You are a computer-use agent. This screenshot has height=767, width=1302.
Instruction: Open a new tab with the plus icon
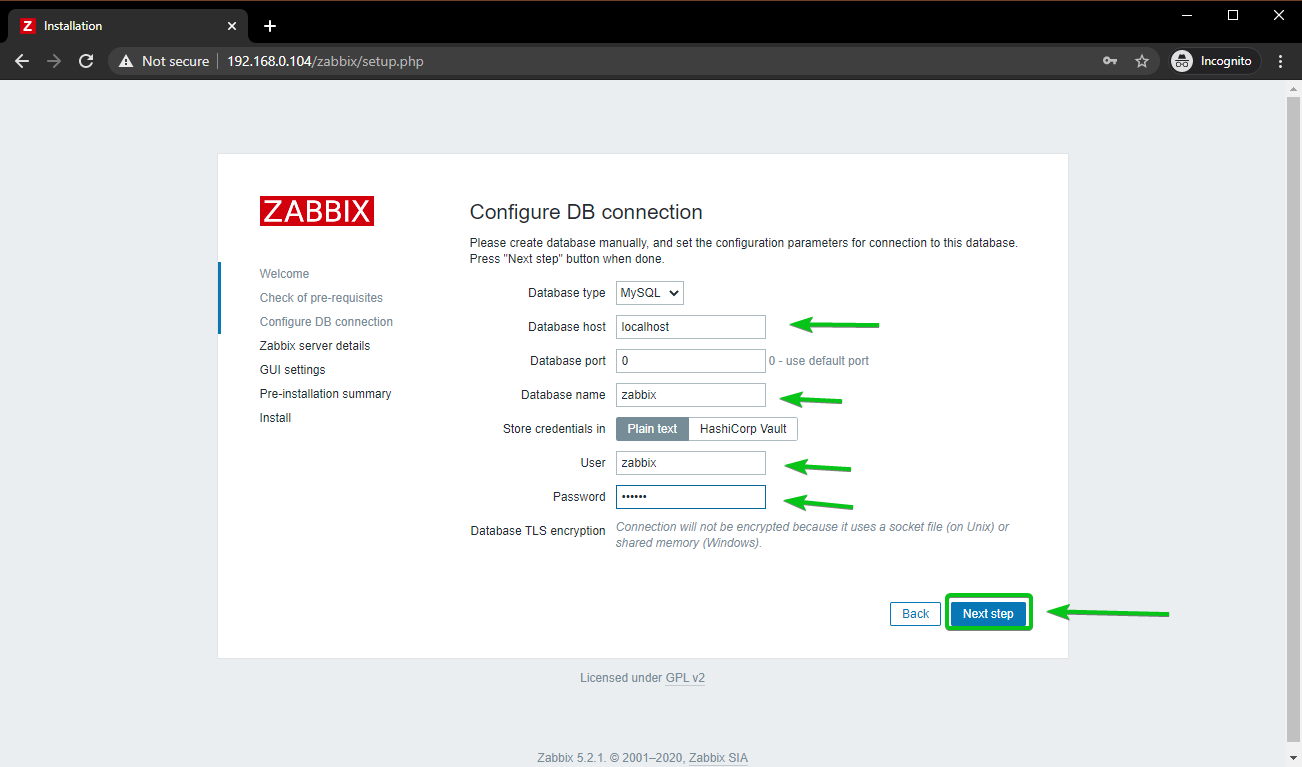(x=269, y=26)
